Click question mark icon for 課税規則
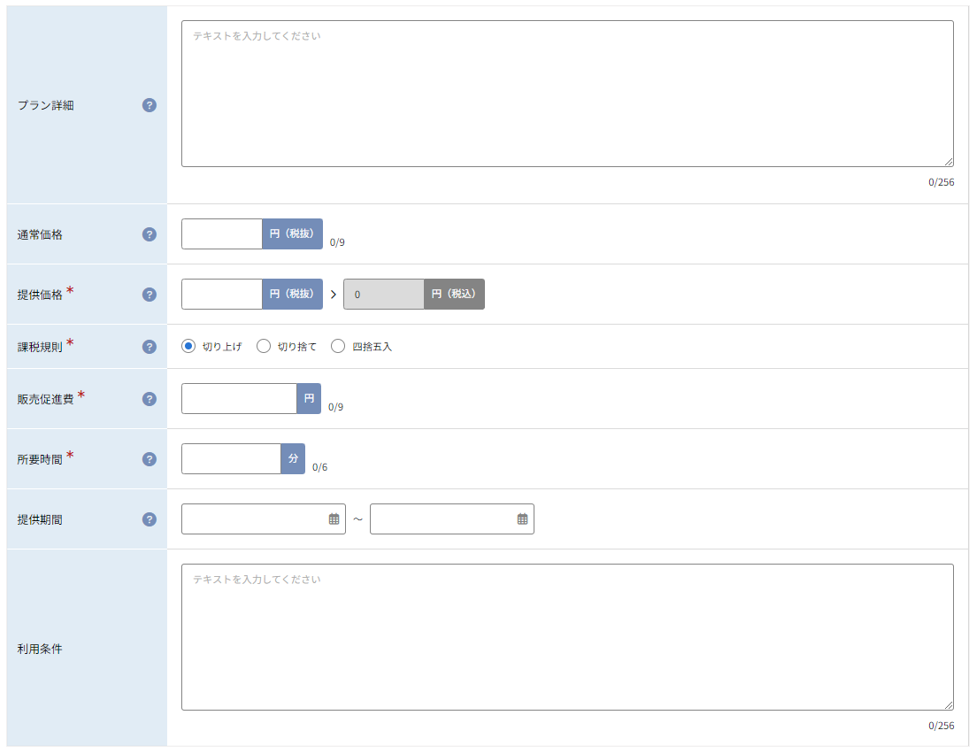Viewport: 975px width, 753px height. (149, 347)
